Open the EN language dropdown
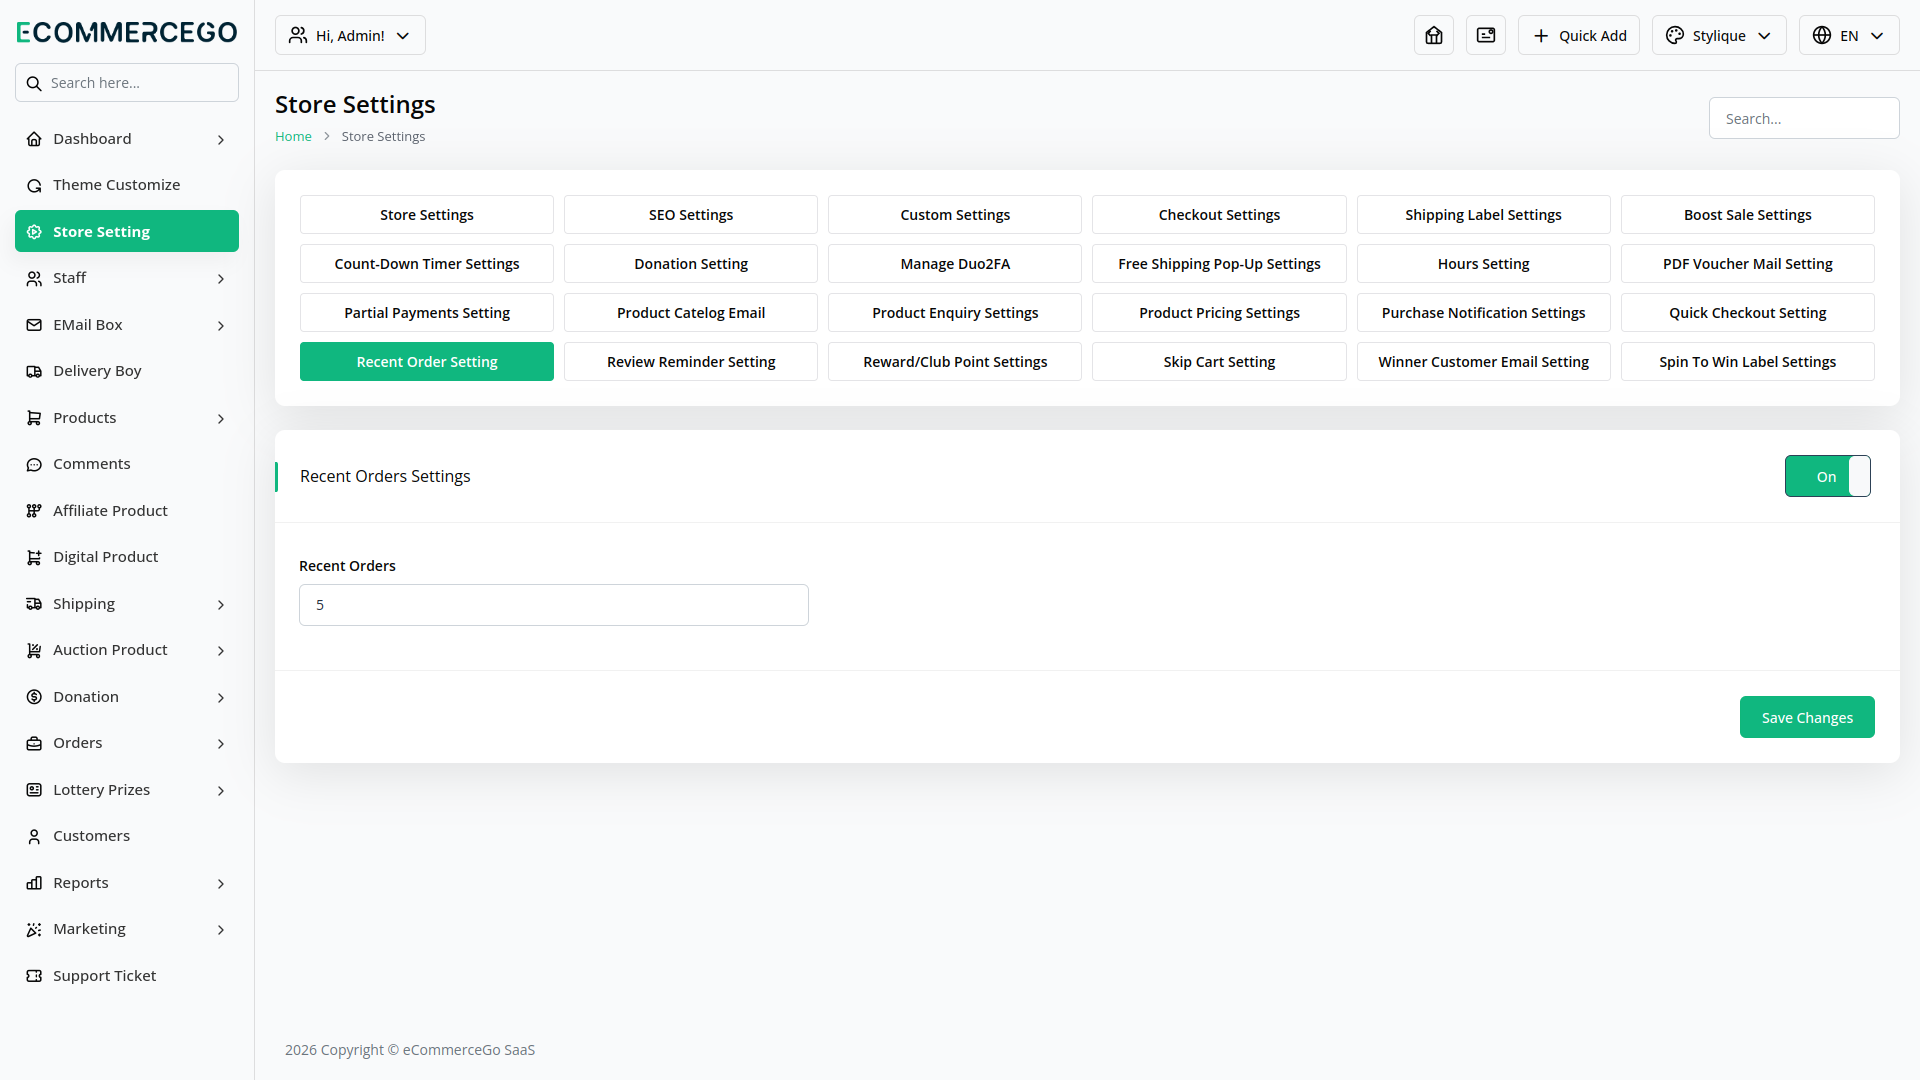Image resolution: width=1920 pixels, height=1080 pixels. click(x=1849, y=35)
